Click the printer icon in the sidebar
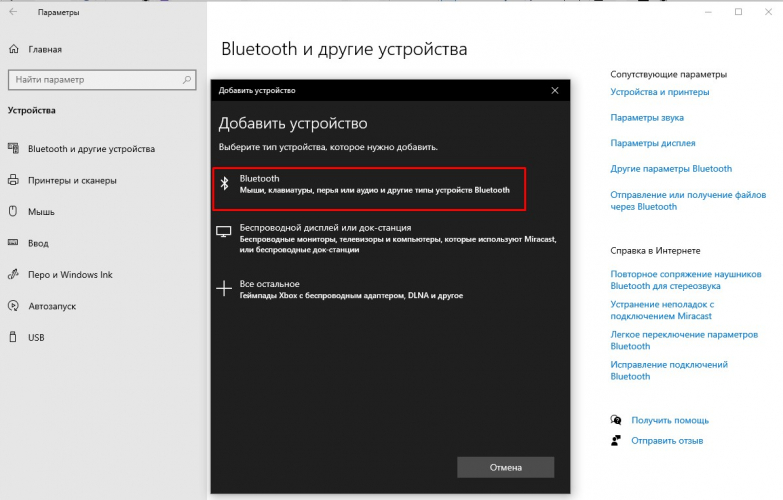 (x=14, y=180)
